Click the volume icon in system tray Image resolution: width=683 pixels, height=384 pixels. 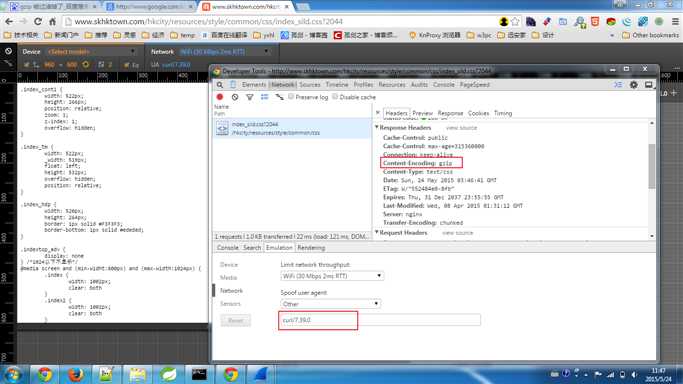[x=634, y=374]
